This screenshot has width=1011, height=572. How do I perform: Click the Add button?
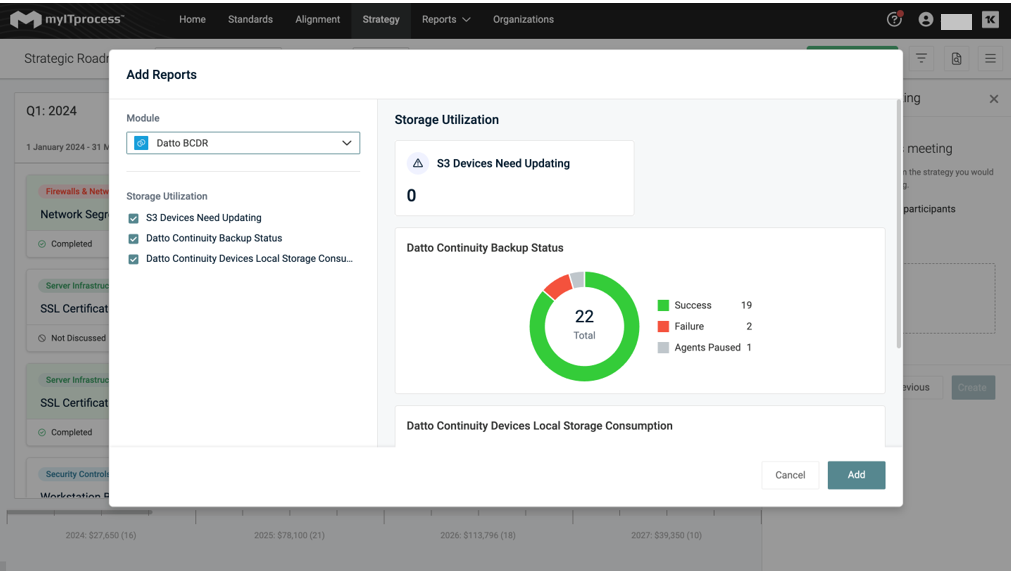point(856,475)
